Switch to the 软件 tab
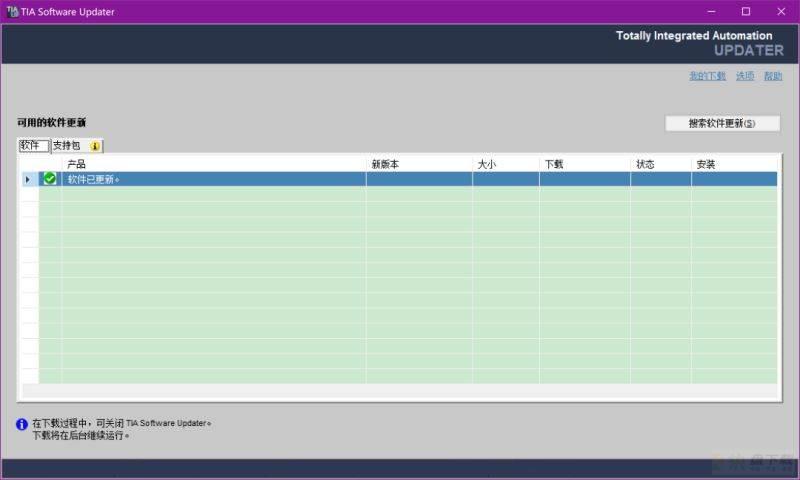 click(34, 146)
